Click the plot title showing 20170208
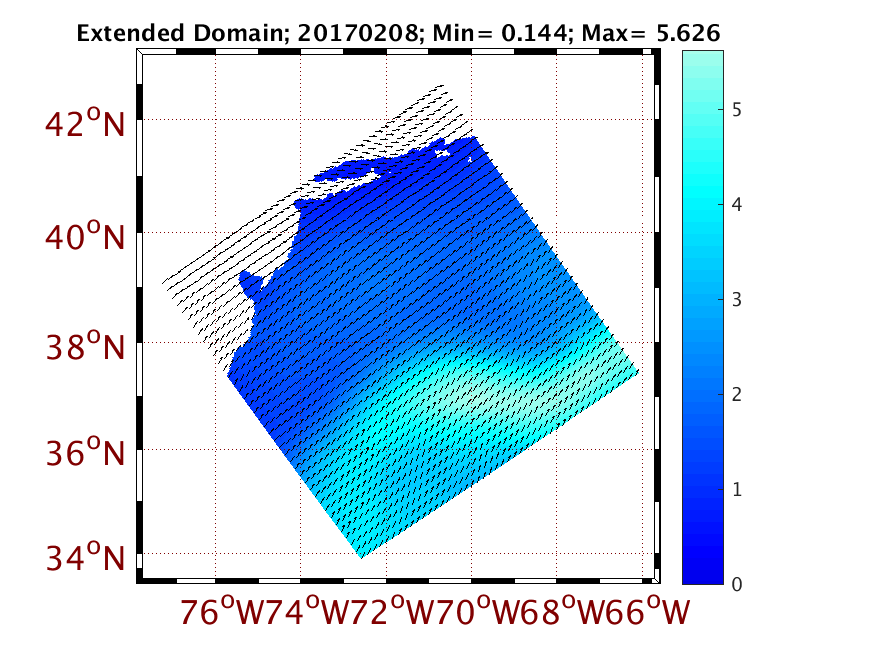This screenshot has height=655, width=874. (x=399, y=33)
